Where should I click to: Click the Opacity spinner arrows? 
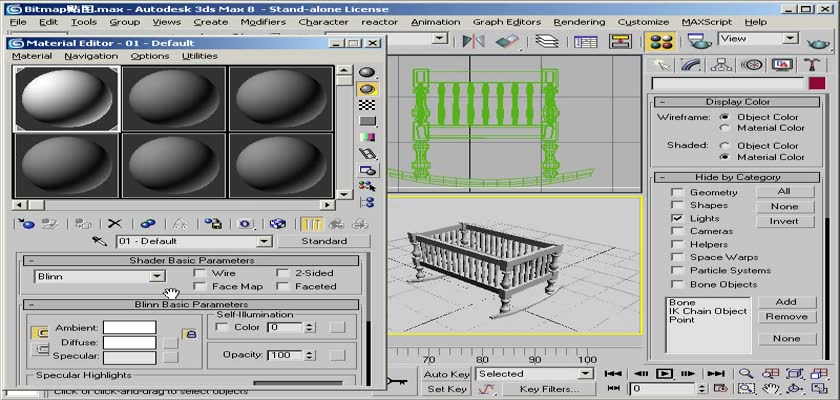click(x=310, y=355)
